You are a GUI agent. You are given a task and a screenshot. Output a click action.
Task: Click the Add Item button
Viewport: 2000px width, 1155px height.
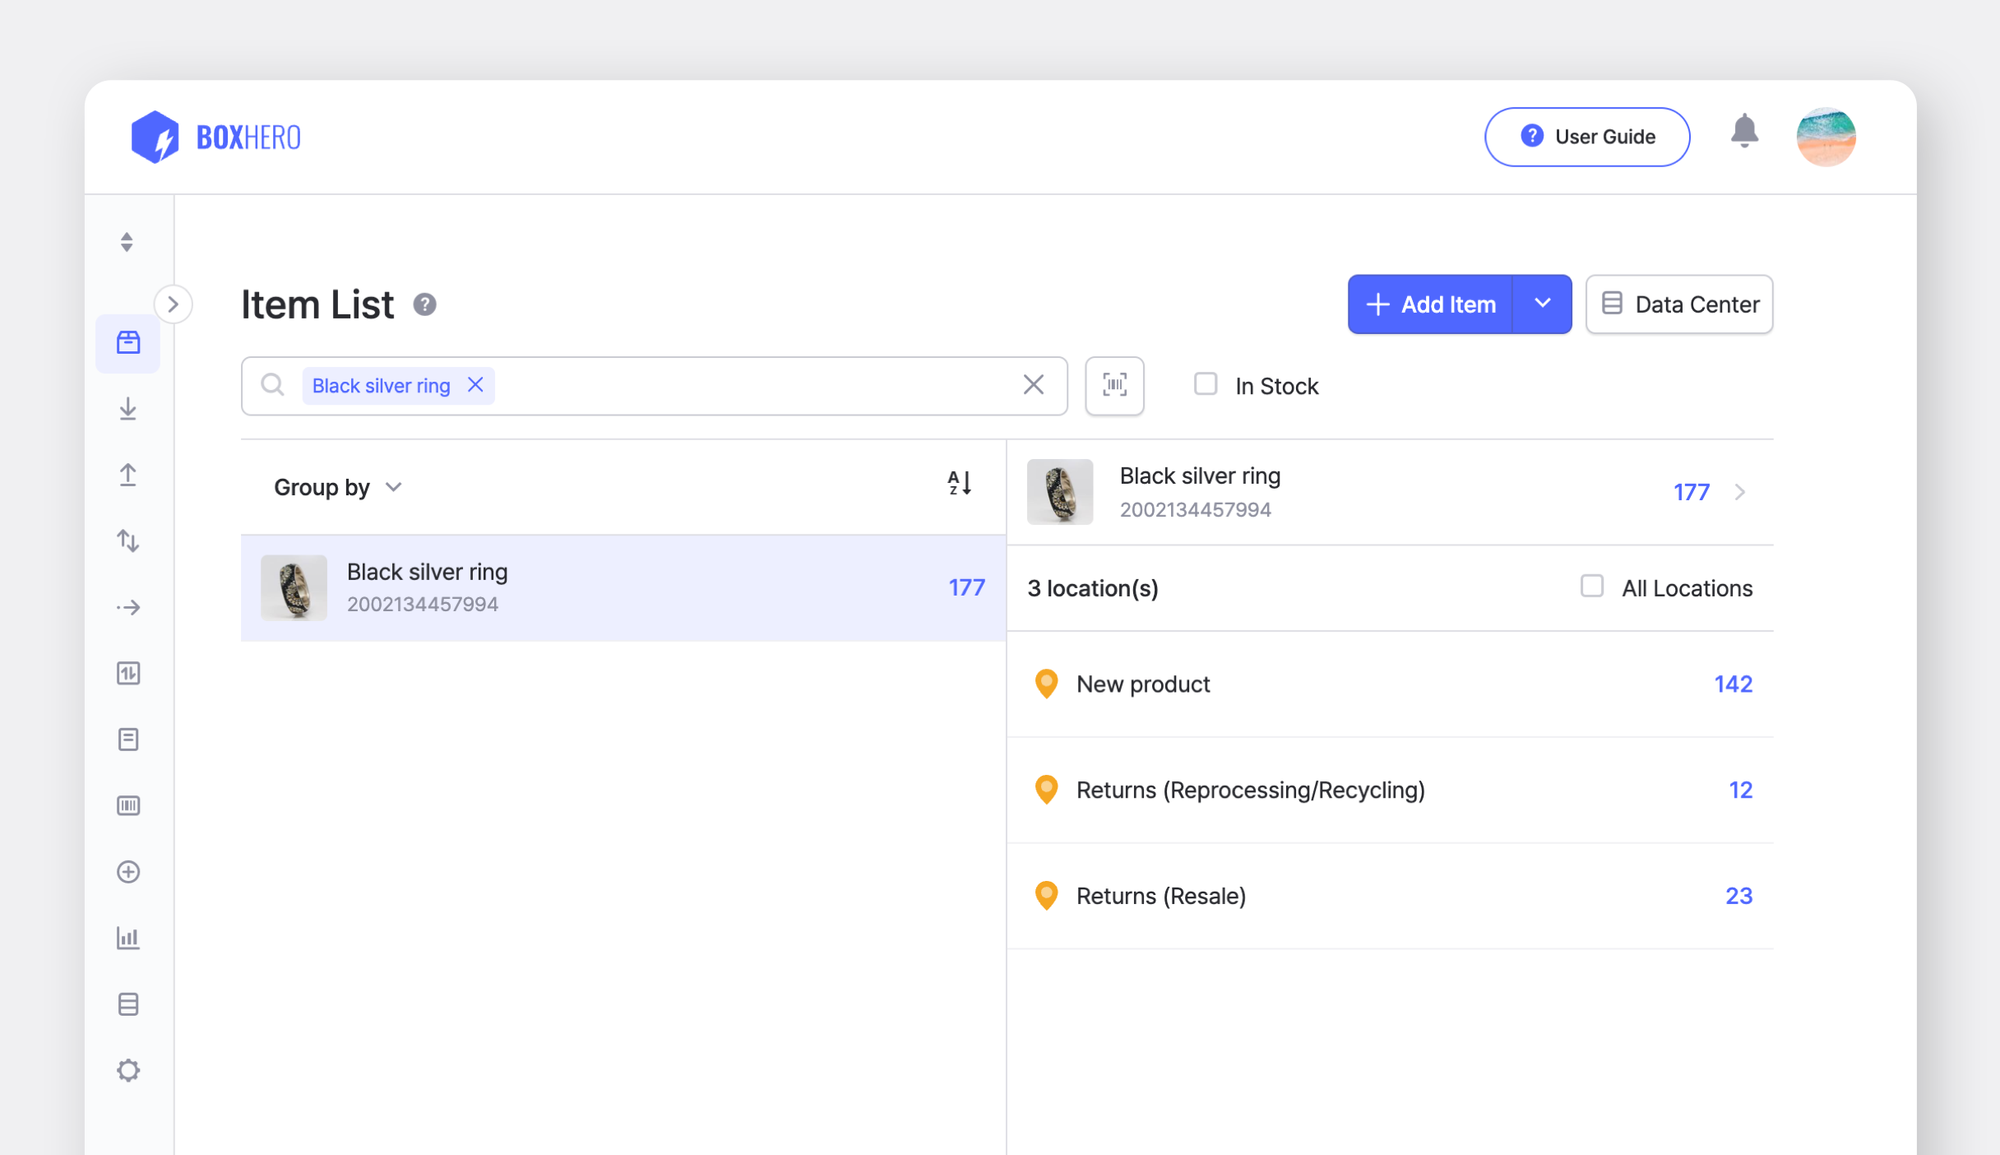point(1430,304)
